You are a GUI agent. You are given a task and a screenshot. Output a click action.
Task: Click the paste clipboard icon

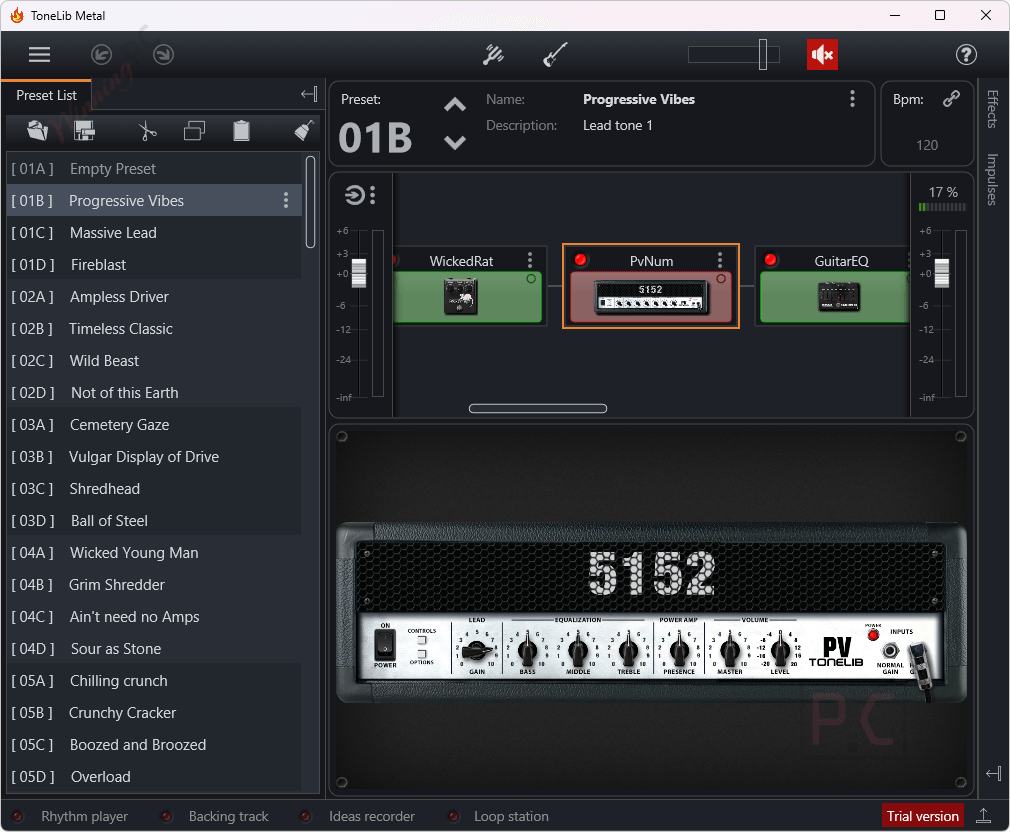[x=241, y=131]
